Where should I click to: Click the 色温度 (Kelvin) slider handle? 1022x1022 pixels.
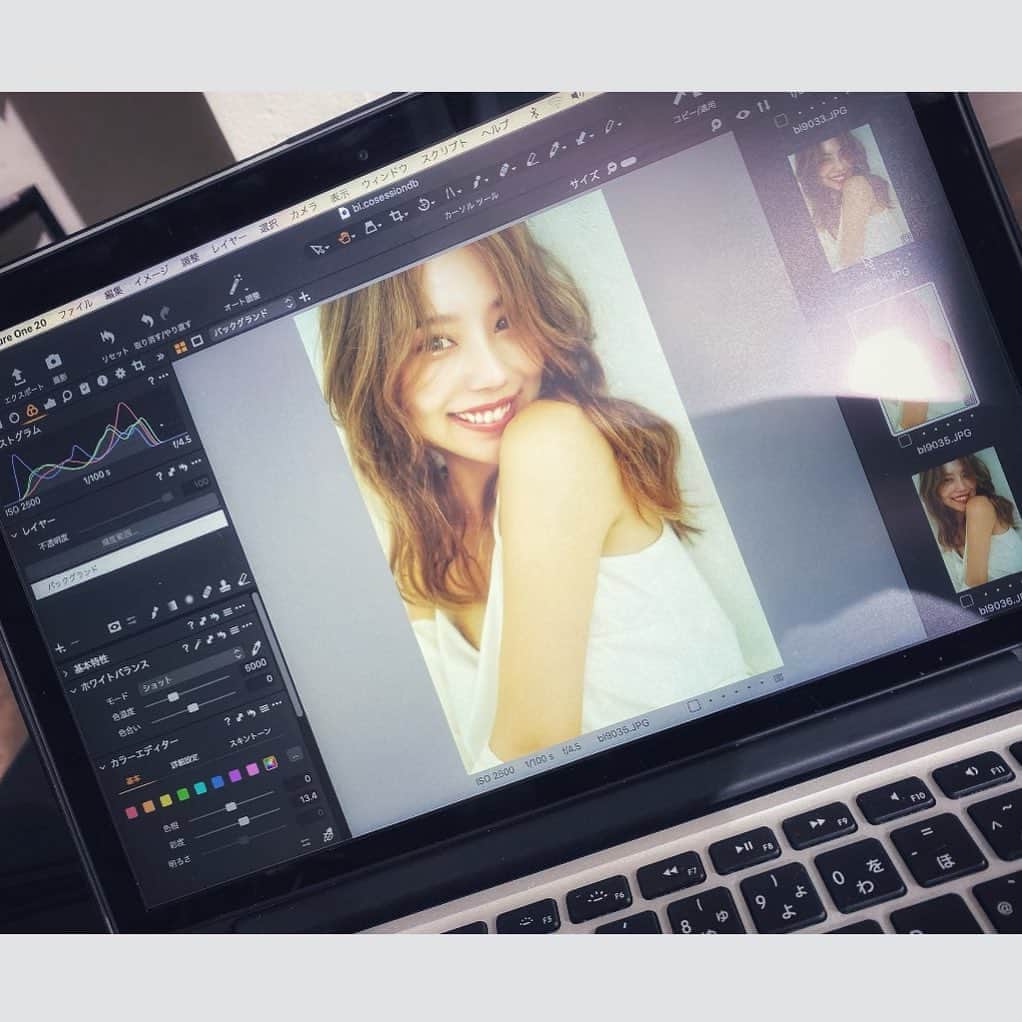(x=173, y=697)
